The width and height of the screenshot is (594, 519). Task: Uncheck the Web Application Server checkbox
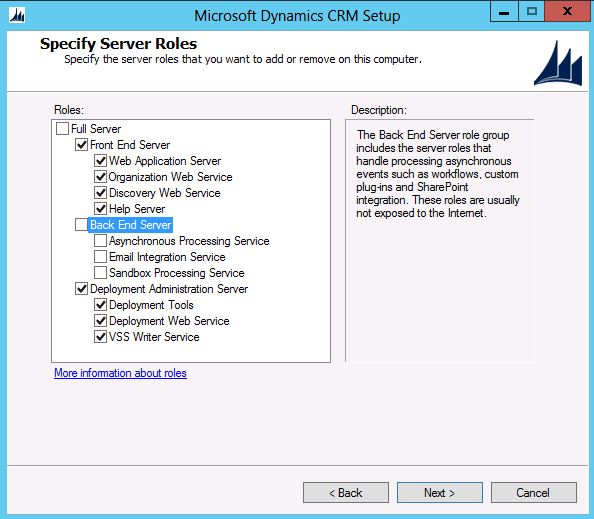click(x=100, y=161)
